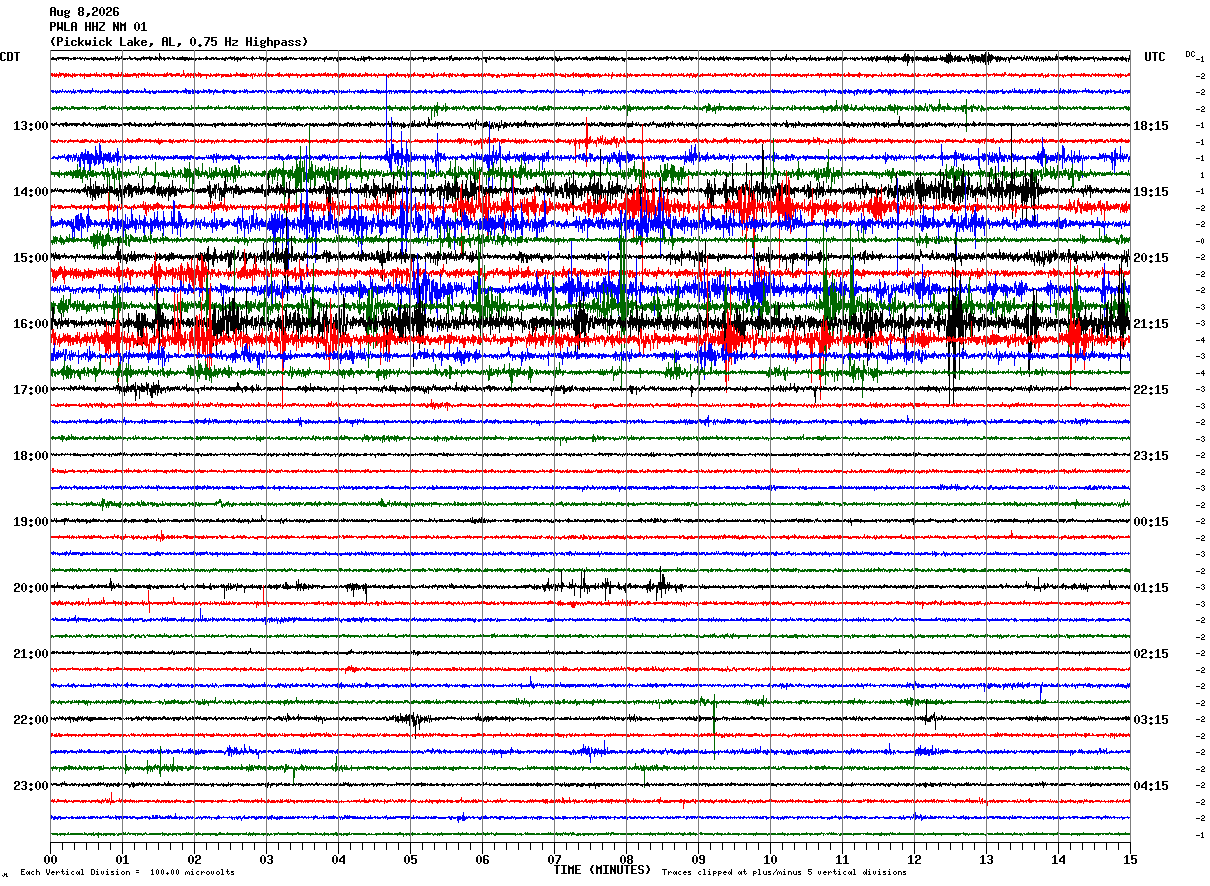Image resolution: width=1210 pixels, height=886 pixels.
Task: Click the traces clipped footnote text
Action: [x=784, y=873]
